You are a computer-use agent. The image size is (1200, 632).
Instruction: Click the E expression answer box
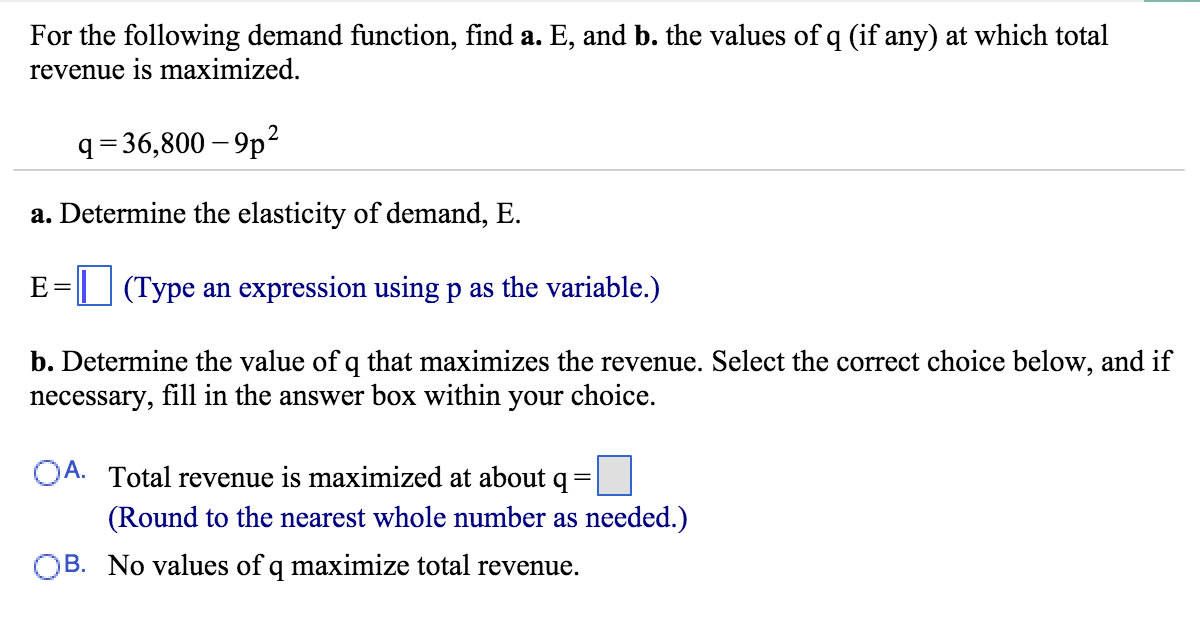[93, 288]
